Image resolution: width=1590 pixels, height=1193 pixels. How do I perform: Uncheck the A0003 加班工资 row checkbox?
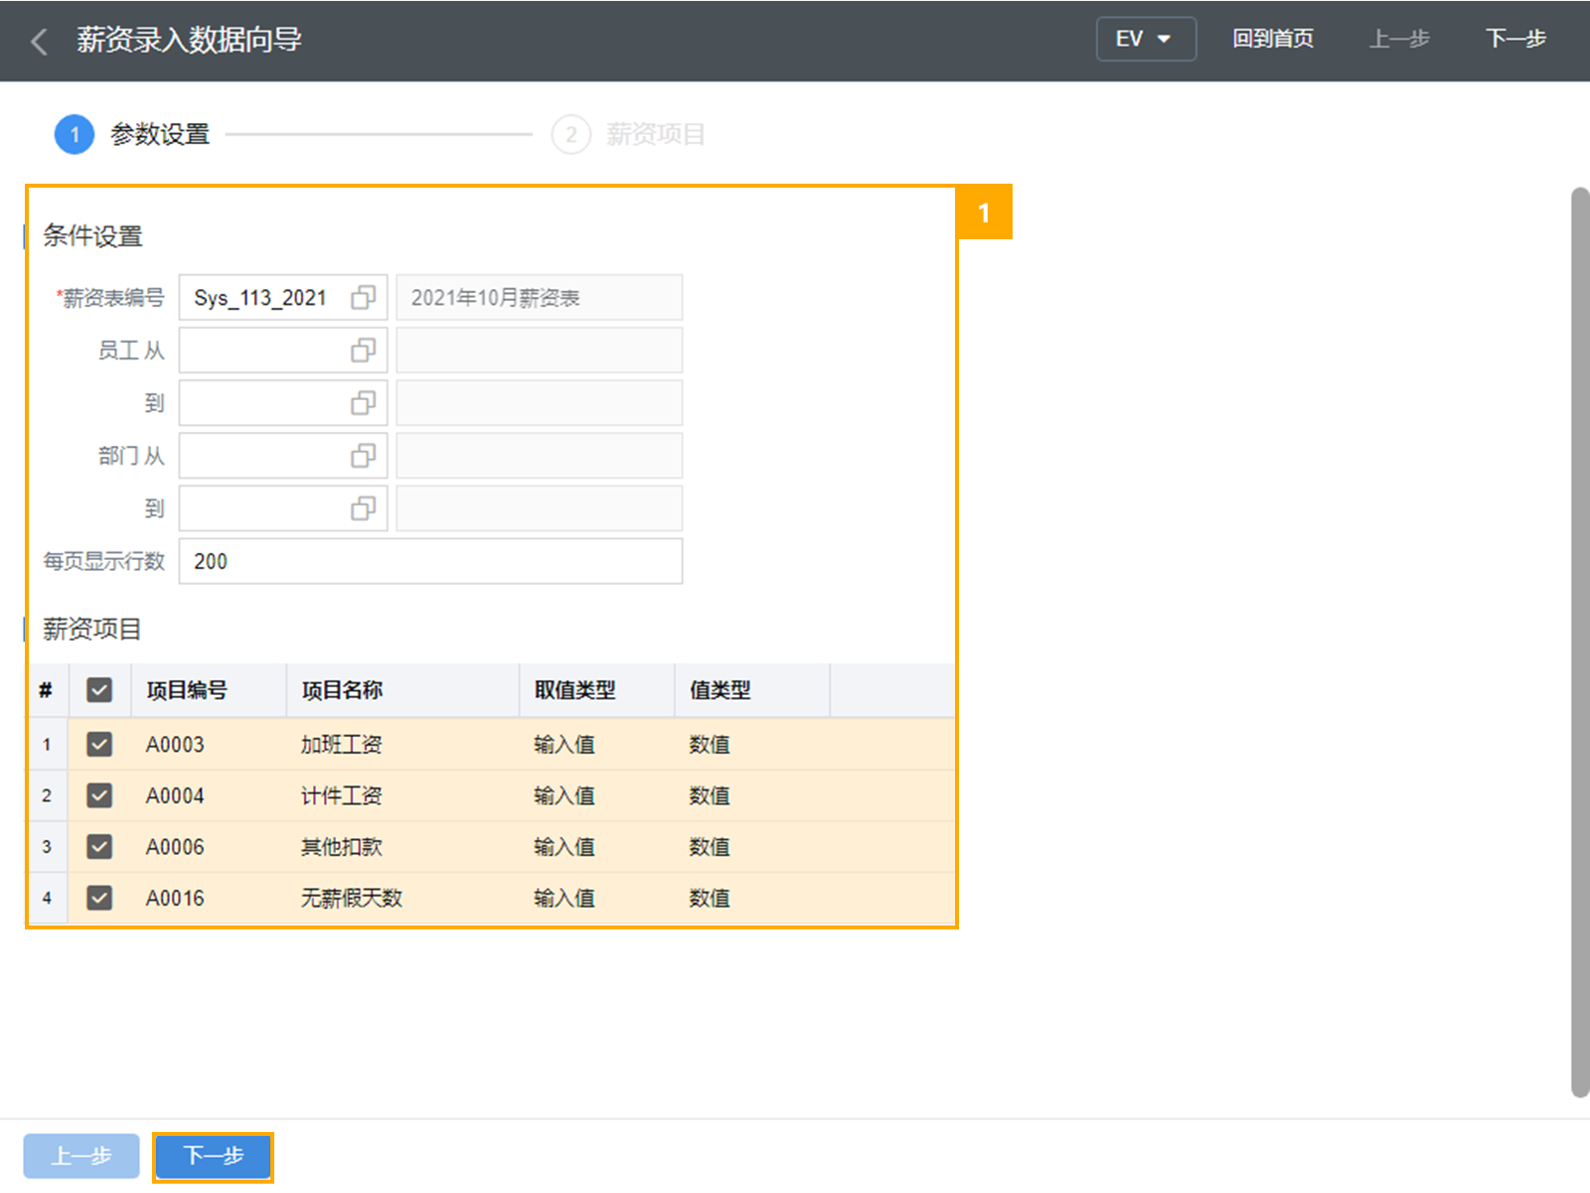(x=99, y=744)
